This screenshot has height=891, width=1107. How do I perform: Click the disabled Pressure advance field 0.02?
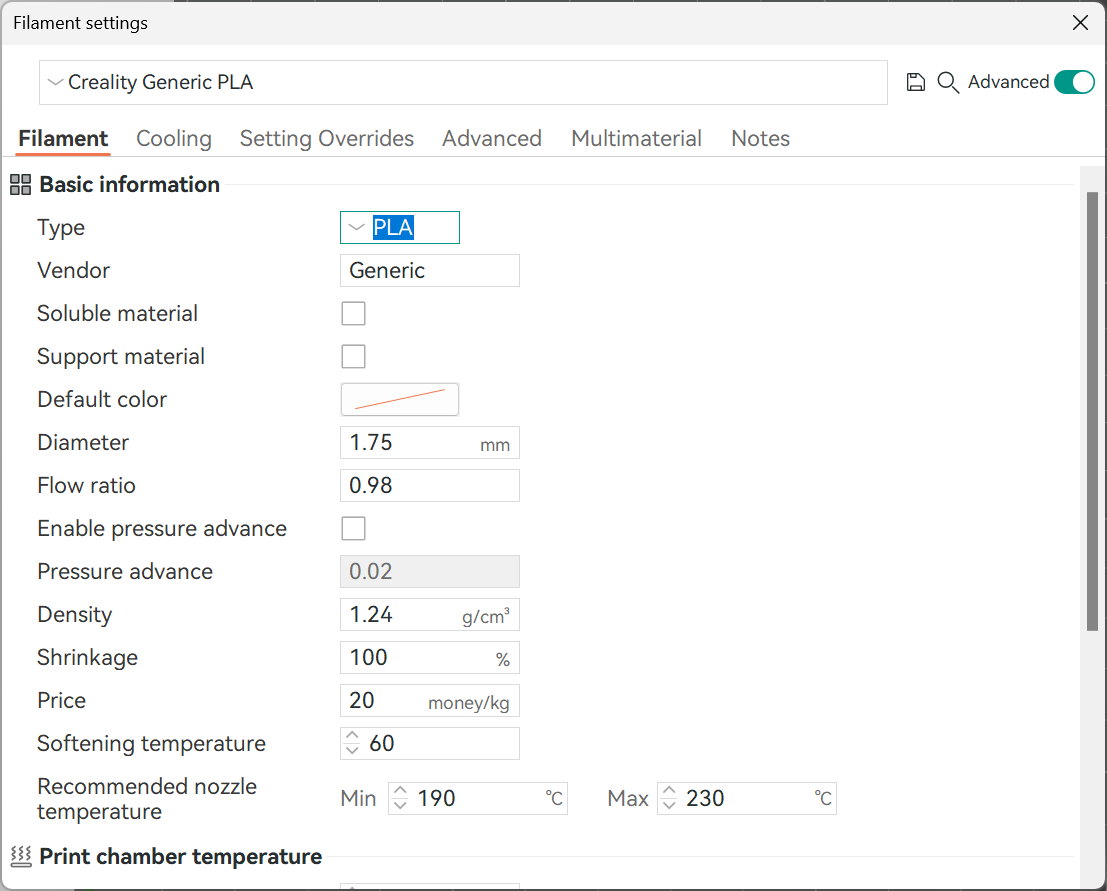pyautogui.click(x=430, y=571)
